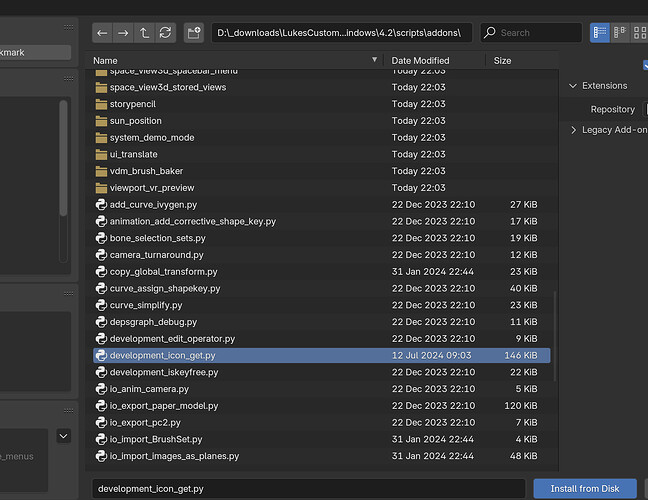
Task: Sort files by Name column
Action: (x=105, y=61)
